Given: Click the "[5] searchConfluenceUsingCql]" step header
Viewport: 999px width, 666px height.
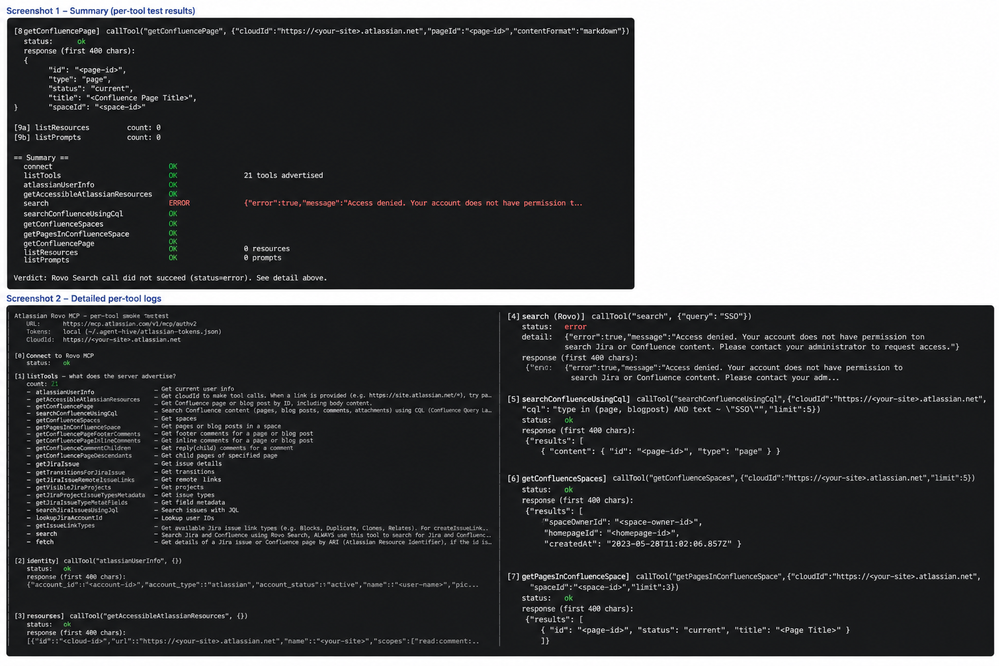Looking at the screenshot, I should coord(569,399).
